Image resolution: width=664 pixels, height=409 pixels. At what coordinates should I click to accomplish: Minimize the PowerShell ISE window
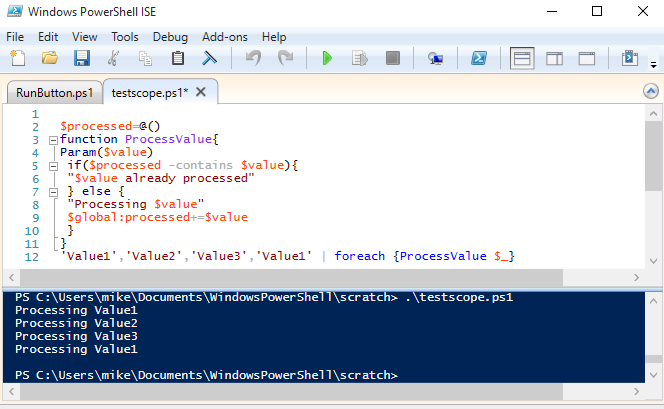tap(552, 11)
